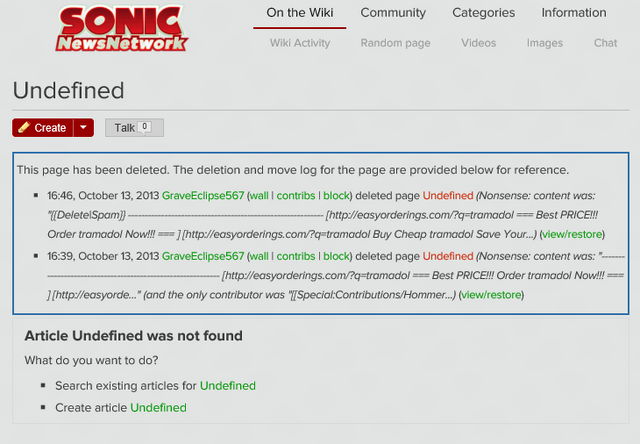Screen dimensions: 640x444
Task: Go to Wiki Activity
Action: click(x=300, y=43)
